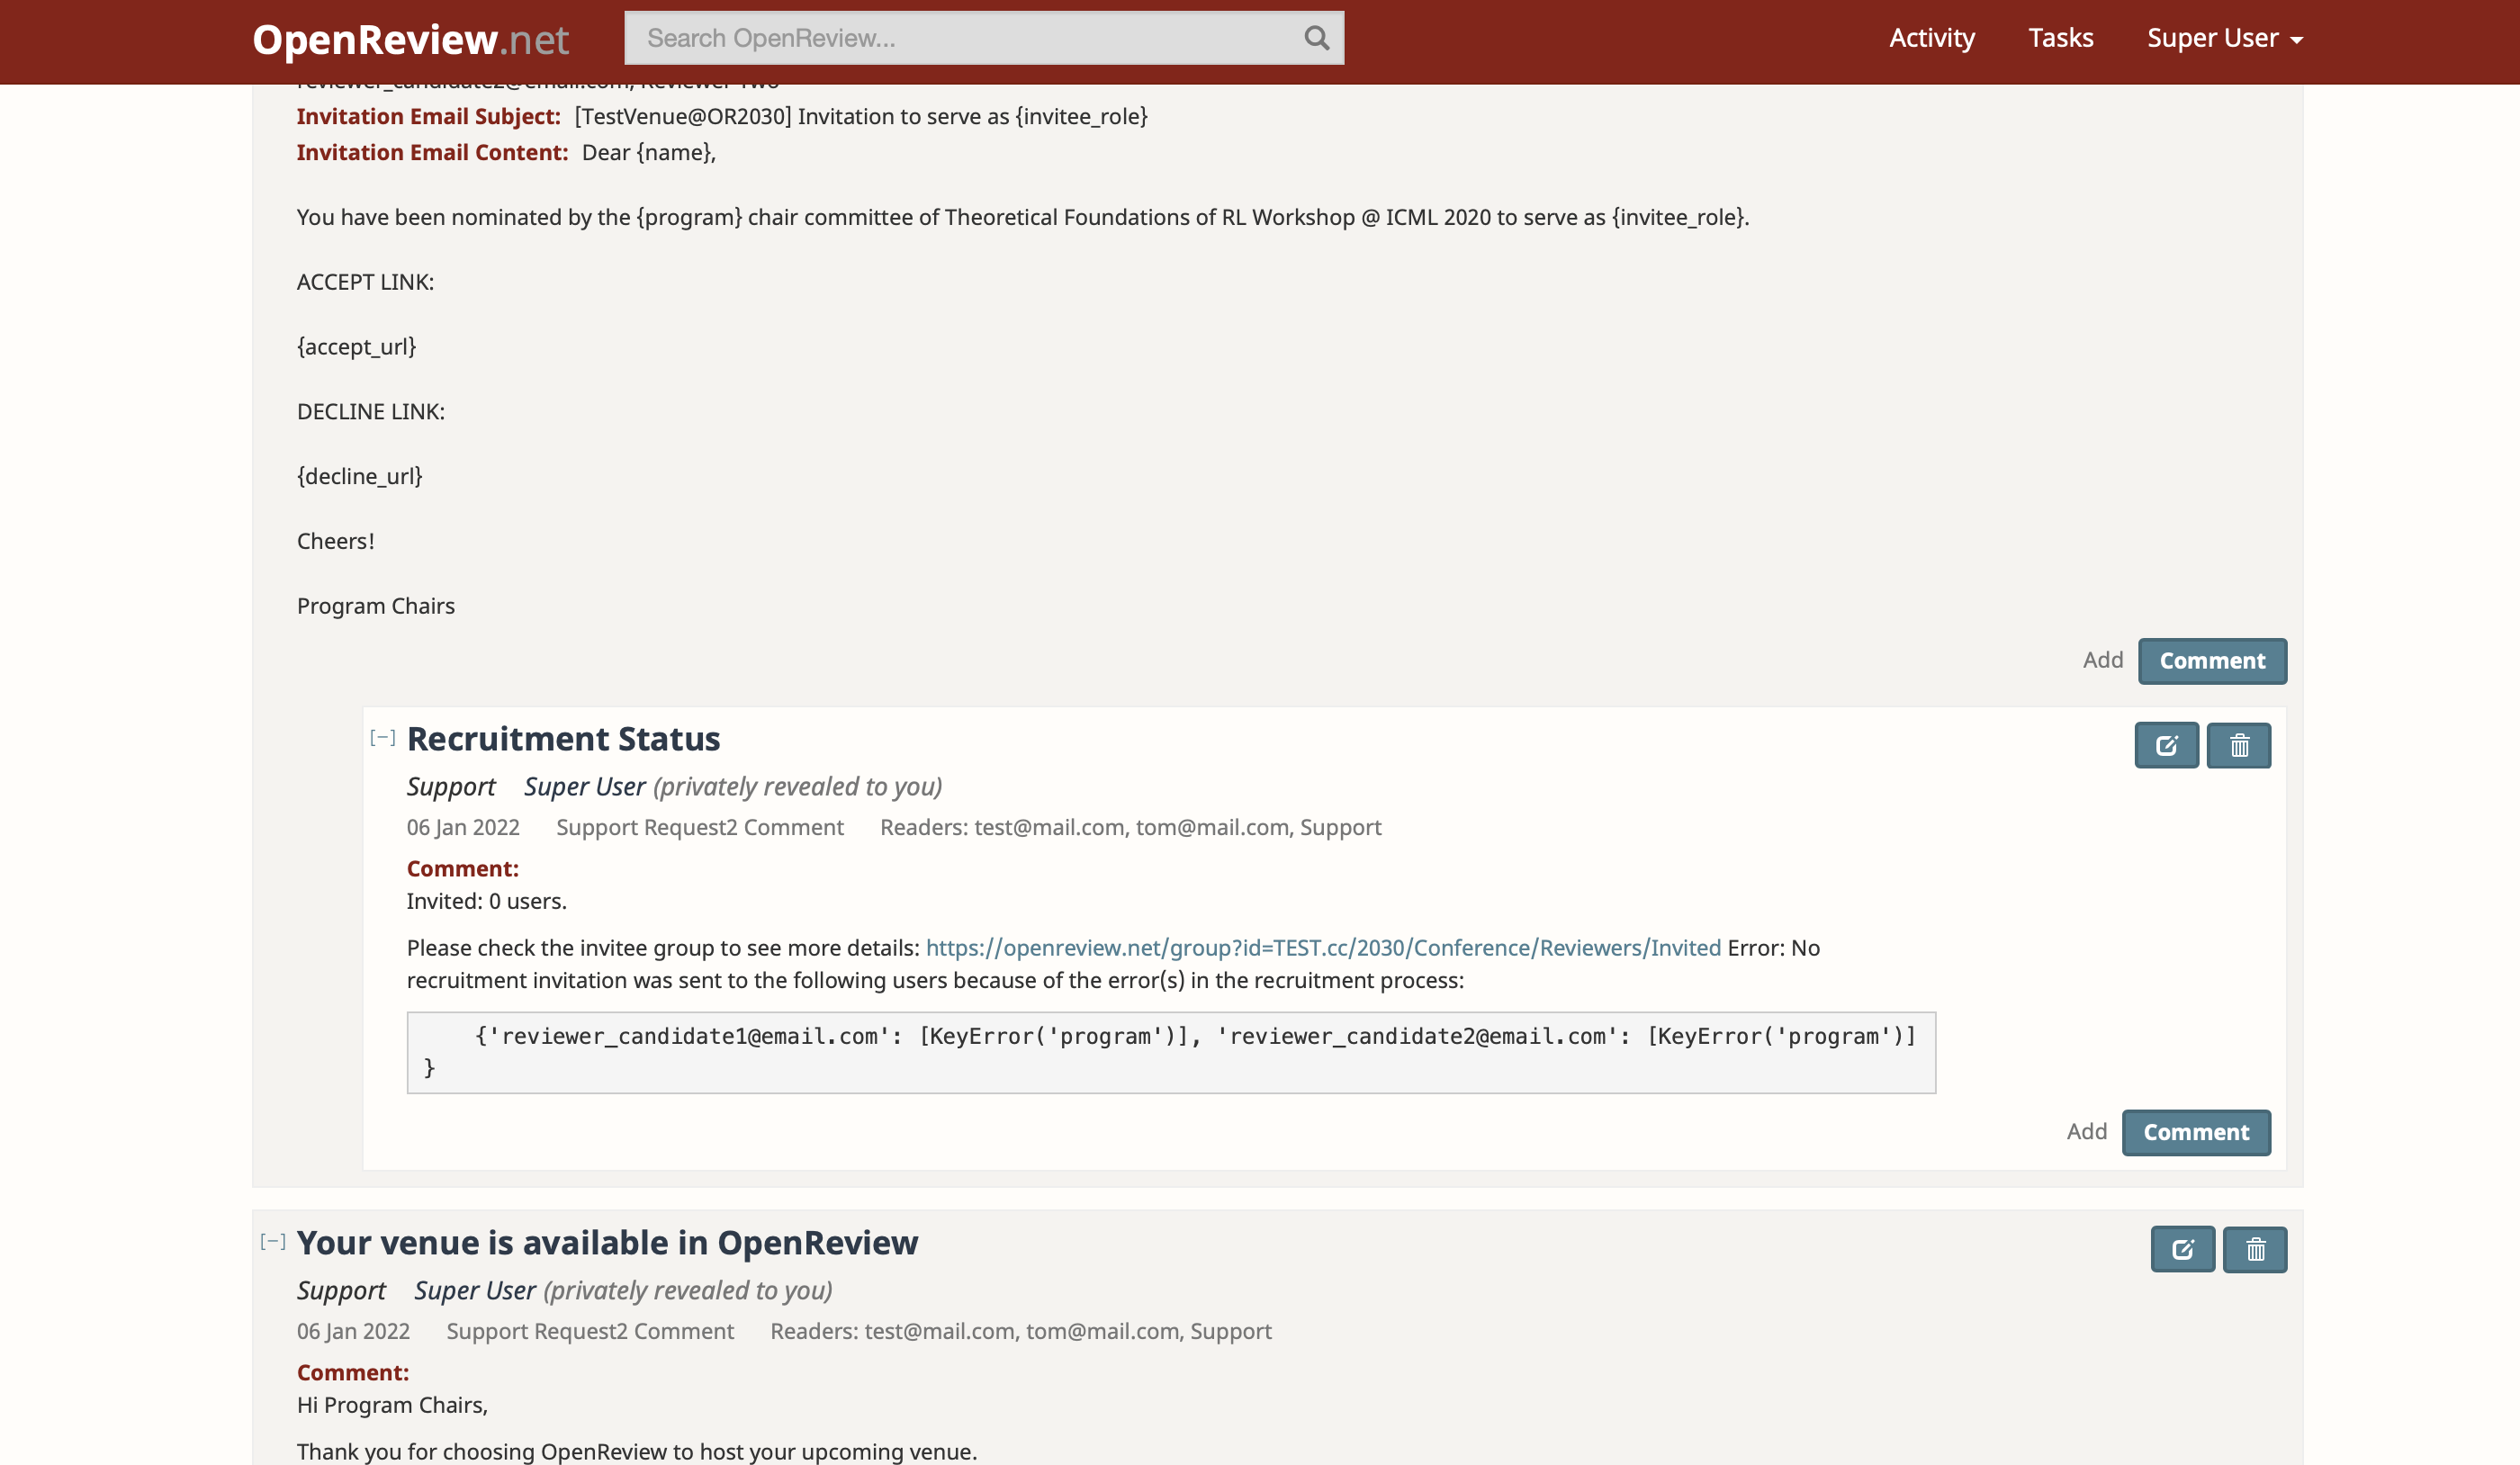Image resolution: width=2520 pixels, height=1465 pixels.
Task: Click the trash icon on Recruitment Status comment
Action: tap(2239, 745)
